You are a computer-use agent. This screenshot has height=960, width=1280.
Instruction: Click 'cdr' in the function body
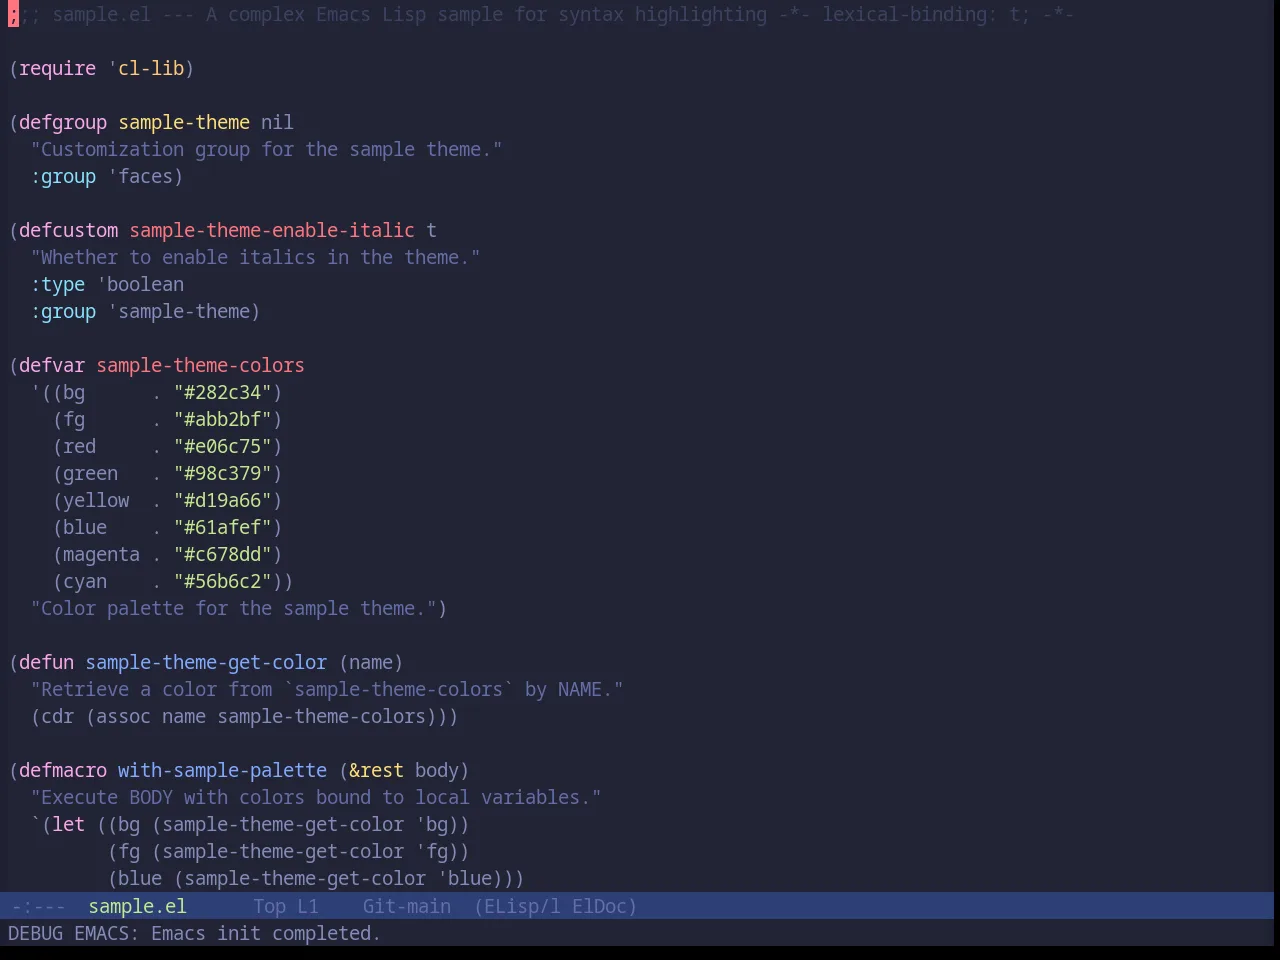pyautogui.click(x=57, y=716)
